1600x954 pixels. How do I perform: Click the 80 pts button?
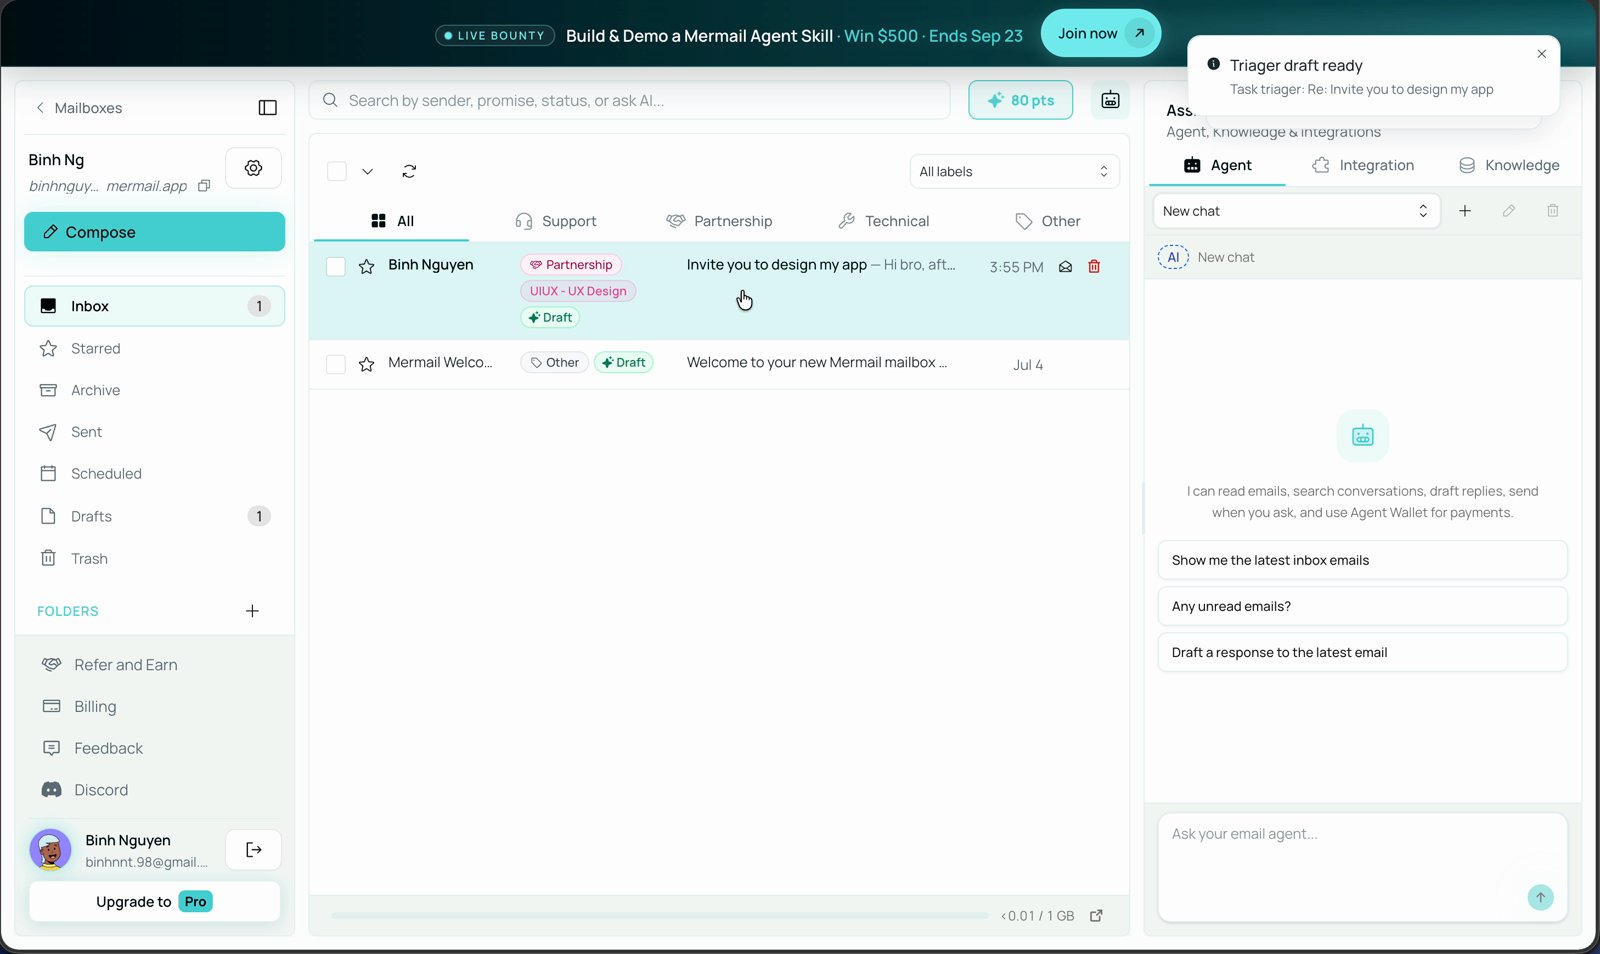click(1020, 100)
